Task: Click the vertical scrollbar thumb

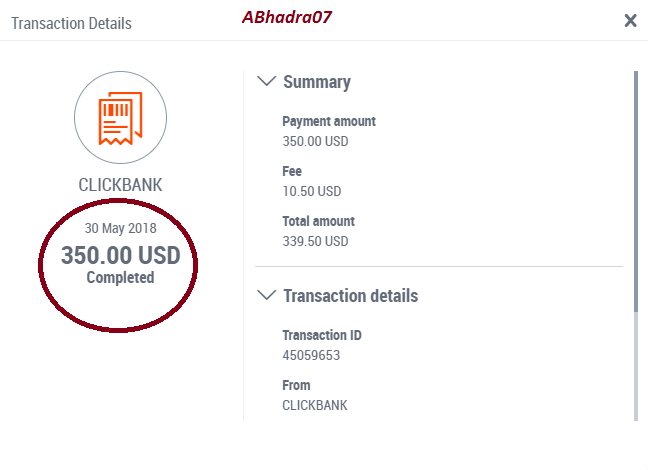Action: pos(636,192)
